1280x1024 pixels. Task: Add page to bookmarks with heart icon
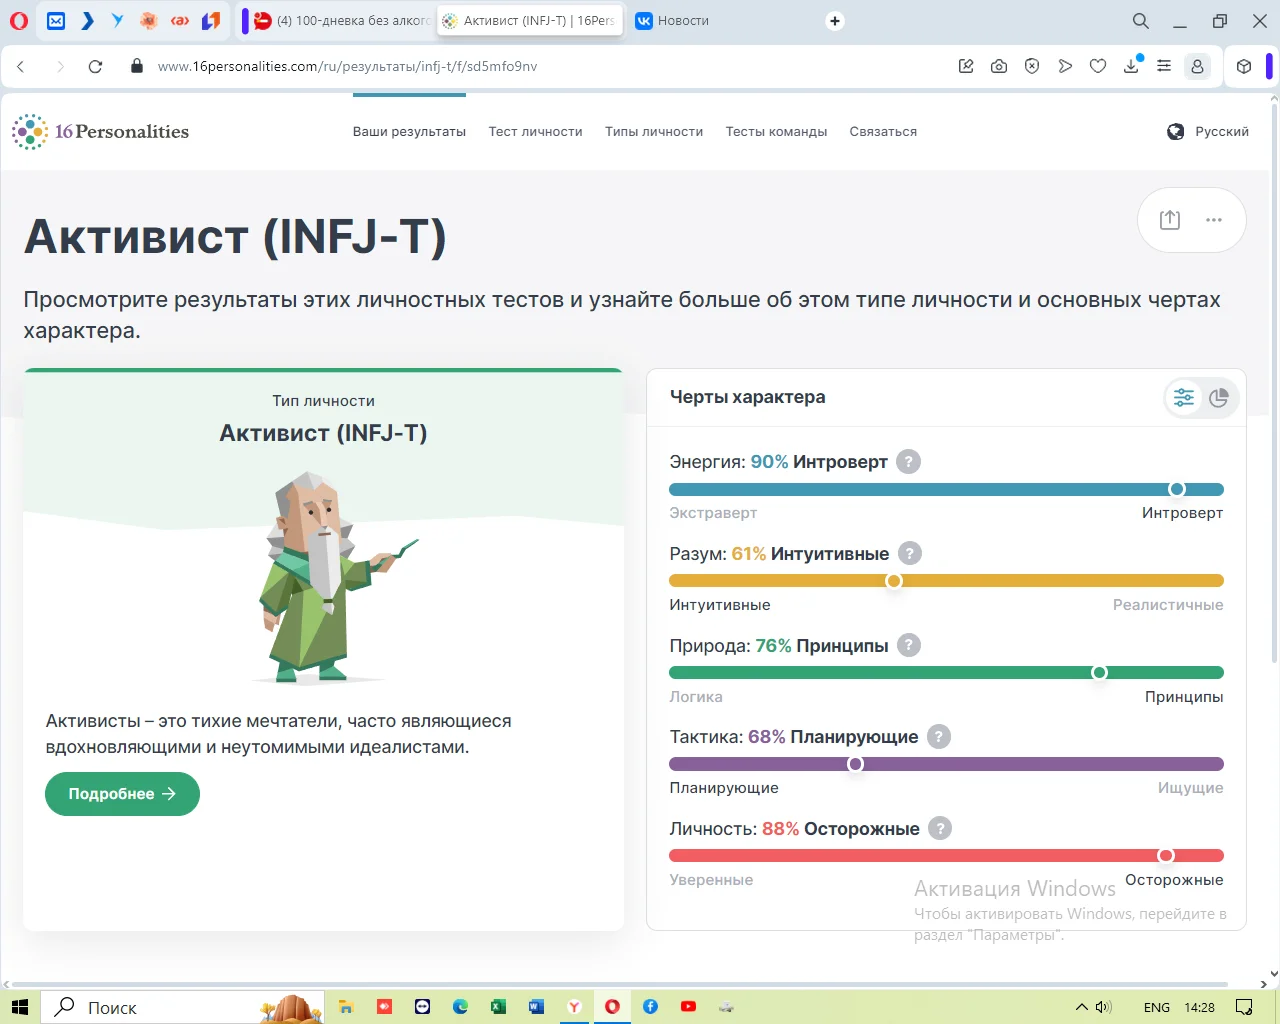[1098, 66]
